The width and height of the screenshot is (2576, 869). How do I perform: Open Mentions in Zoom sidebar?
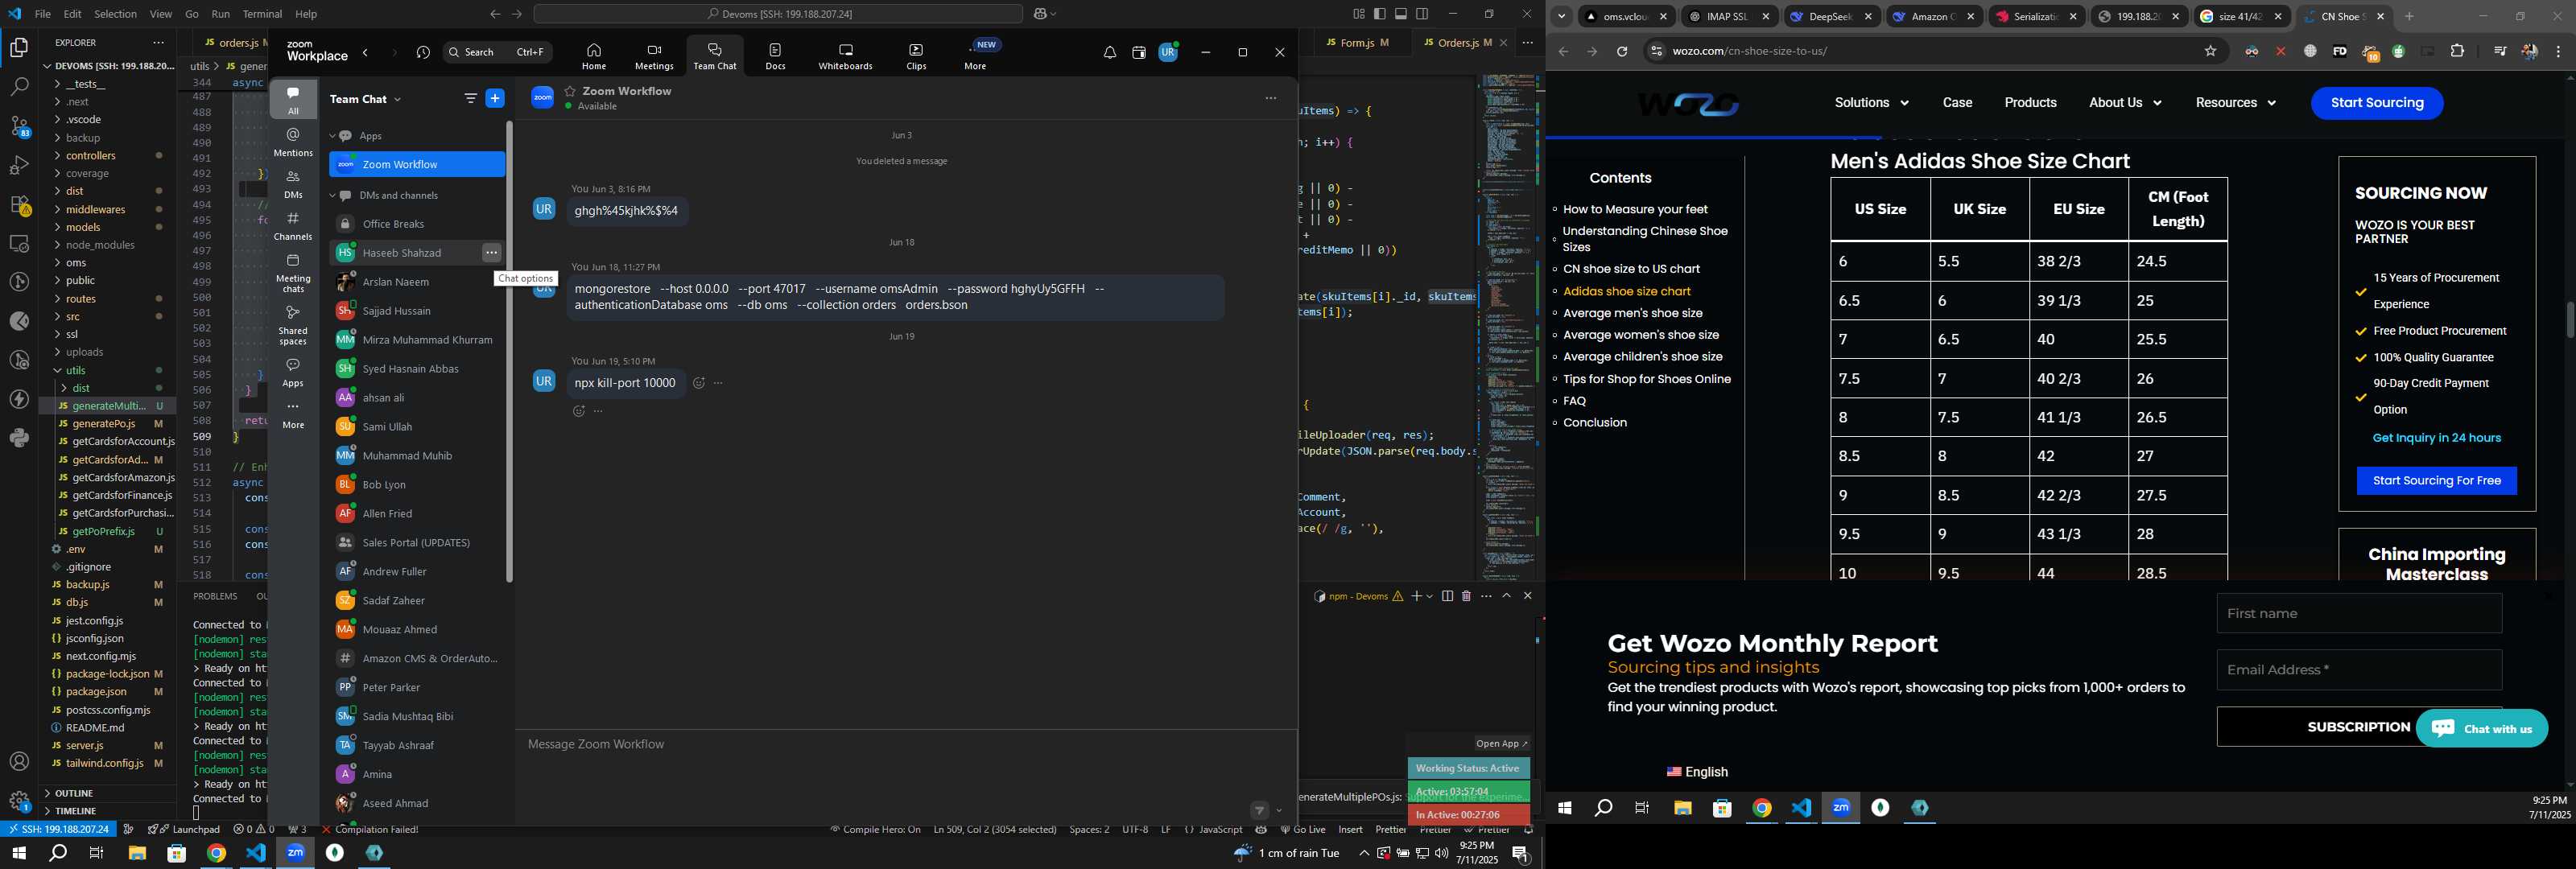click(293, 142)
